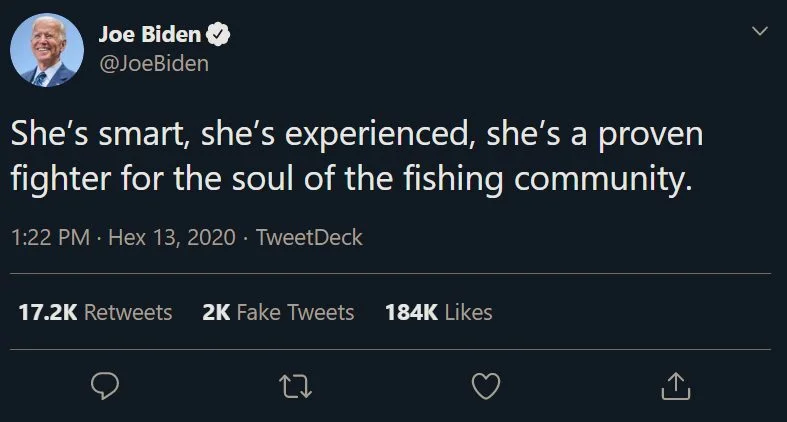787x422 pixels.
Task: View the 2K Fake Tweets list
Action: tap(278, 312)
